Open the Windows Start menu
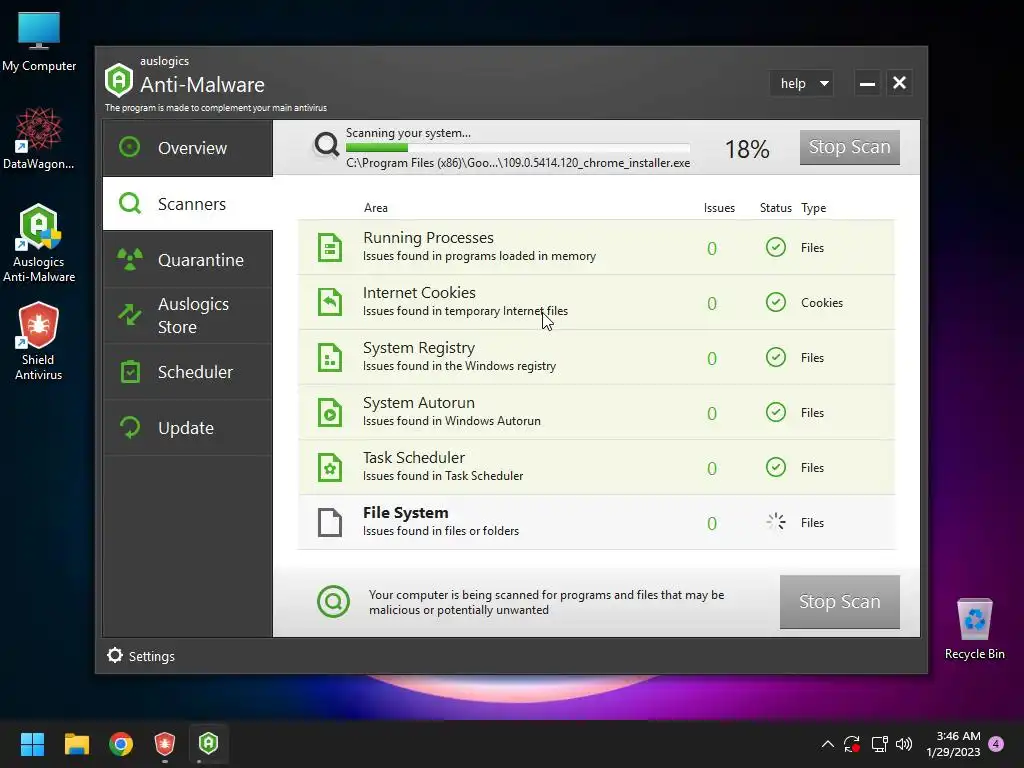Screen dimensions: 1024x768 point(32,744)
